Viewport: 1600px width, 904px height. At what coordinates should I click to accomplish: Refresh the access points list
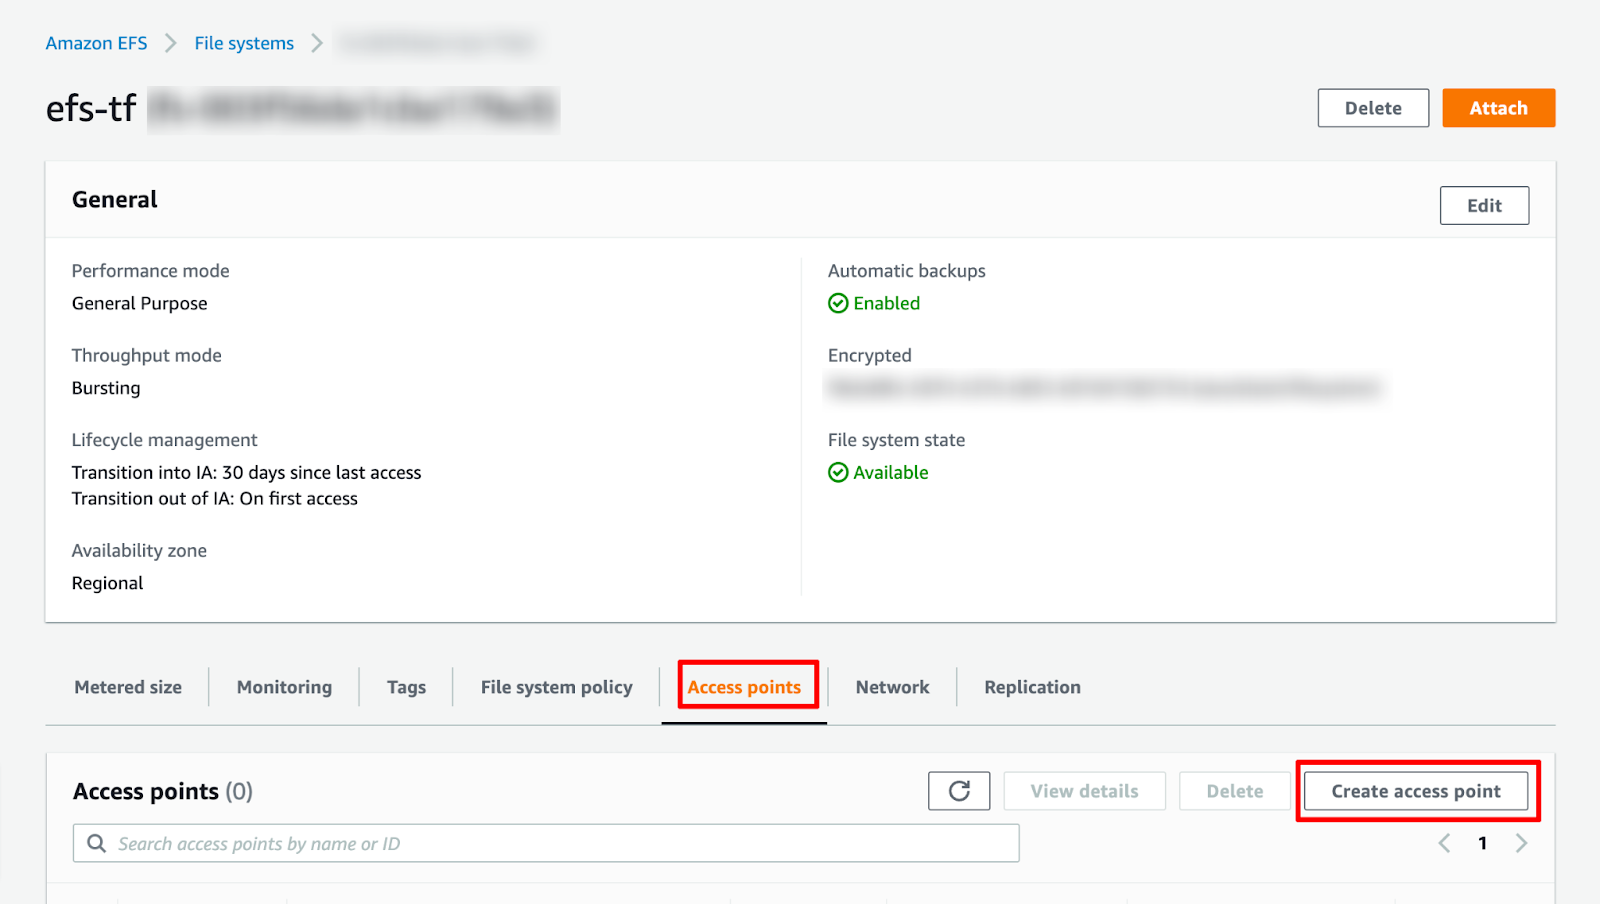coord(958,790)
